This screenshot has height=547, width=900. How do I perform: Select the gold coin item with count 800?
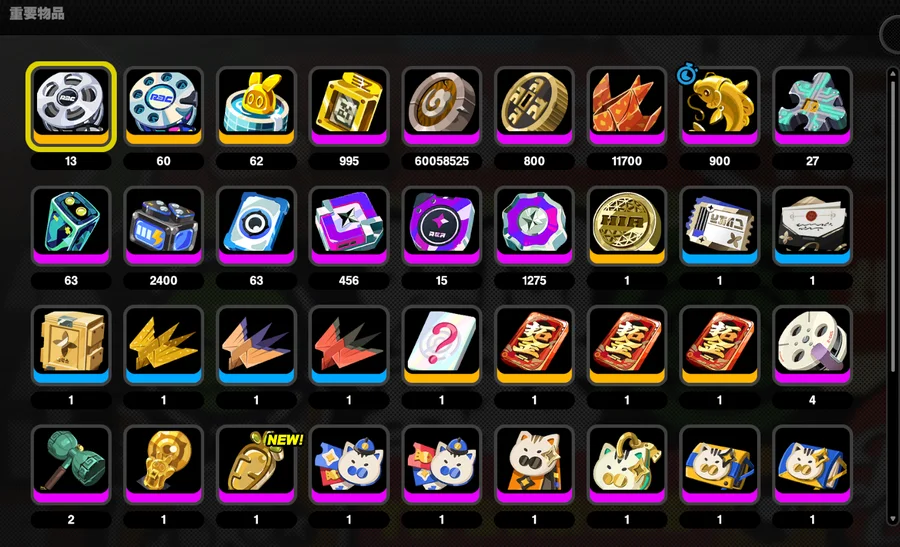pyautogui.click(x=534, y=106)
